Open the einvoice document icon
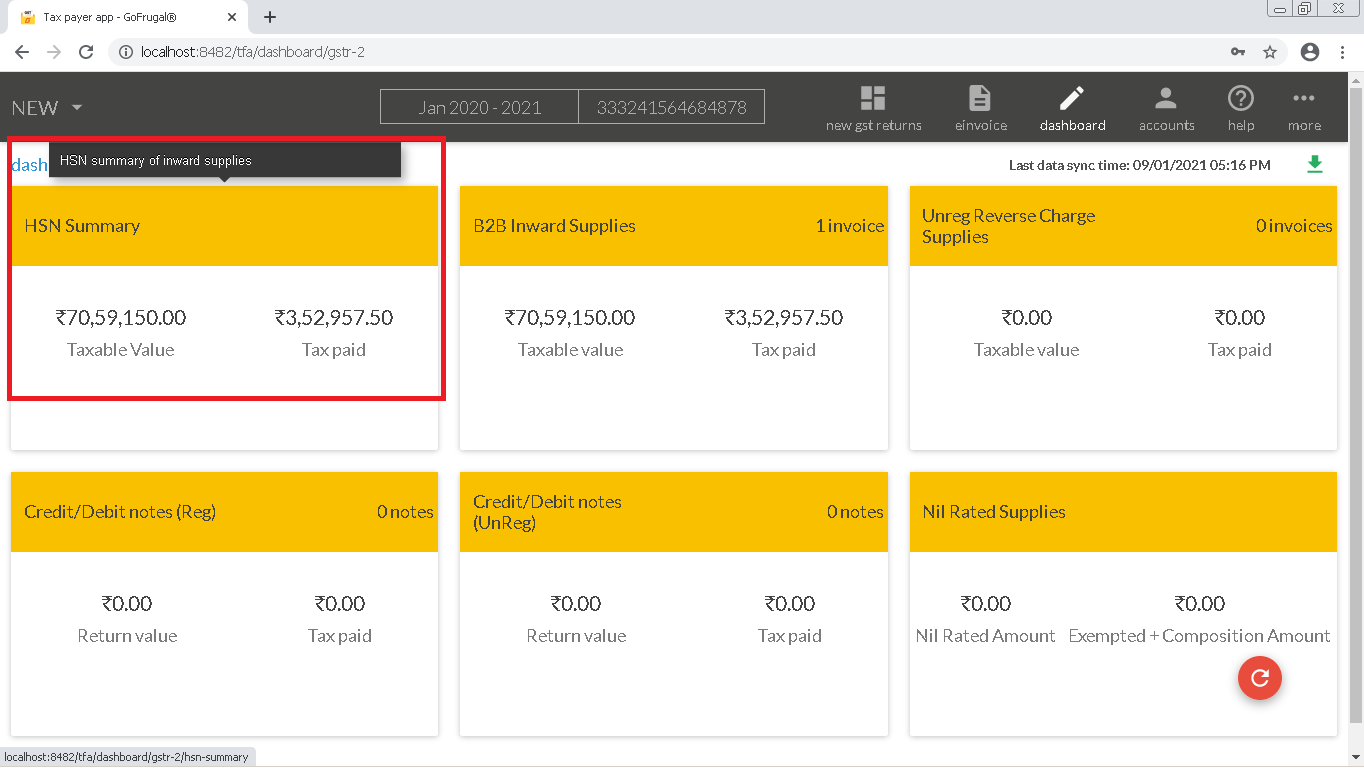 tap(980, 98)
